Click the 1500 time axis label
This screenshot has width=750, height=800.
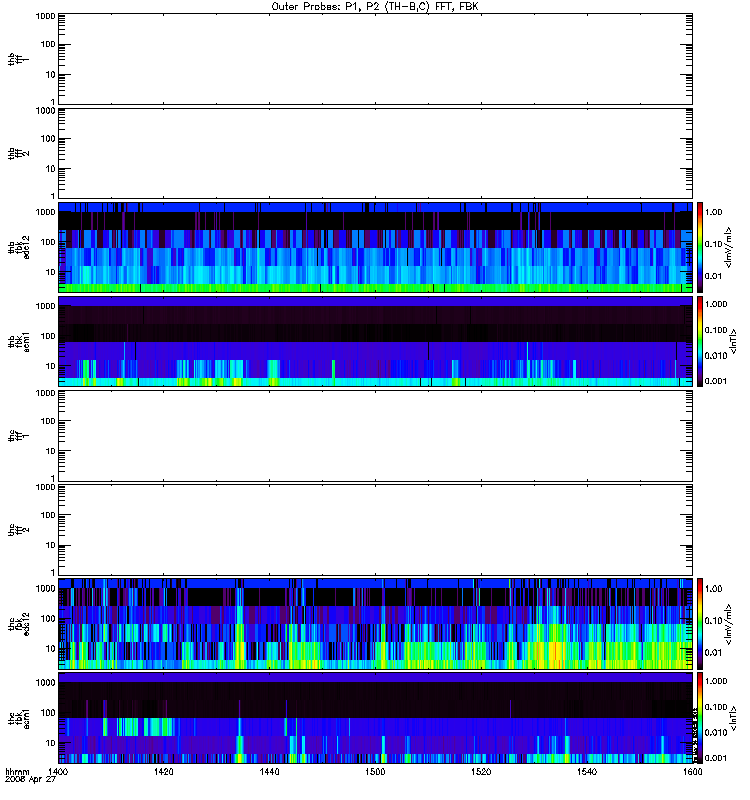click(x=375, y=771)
